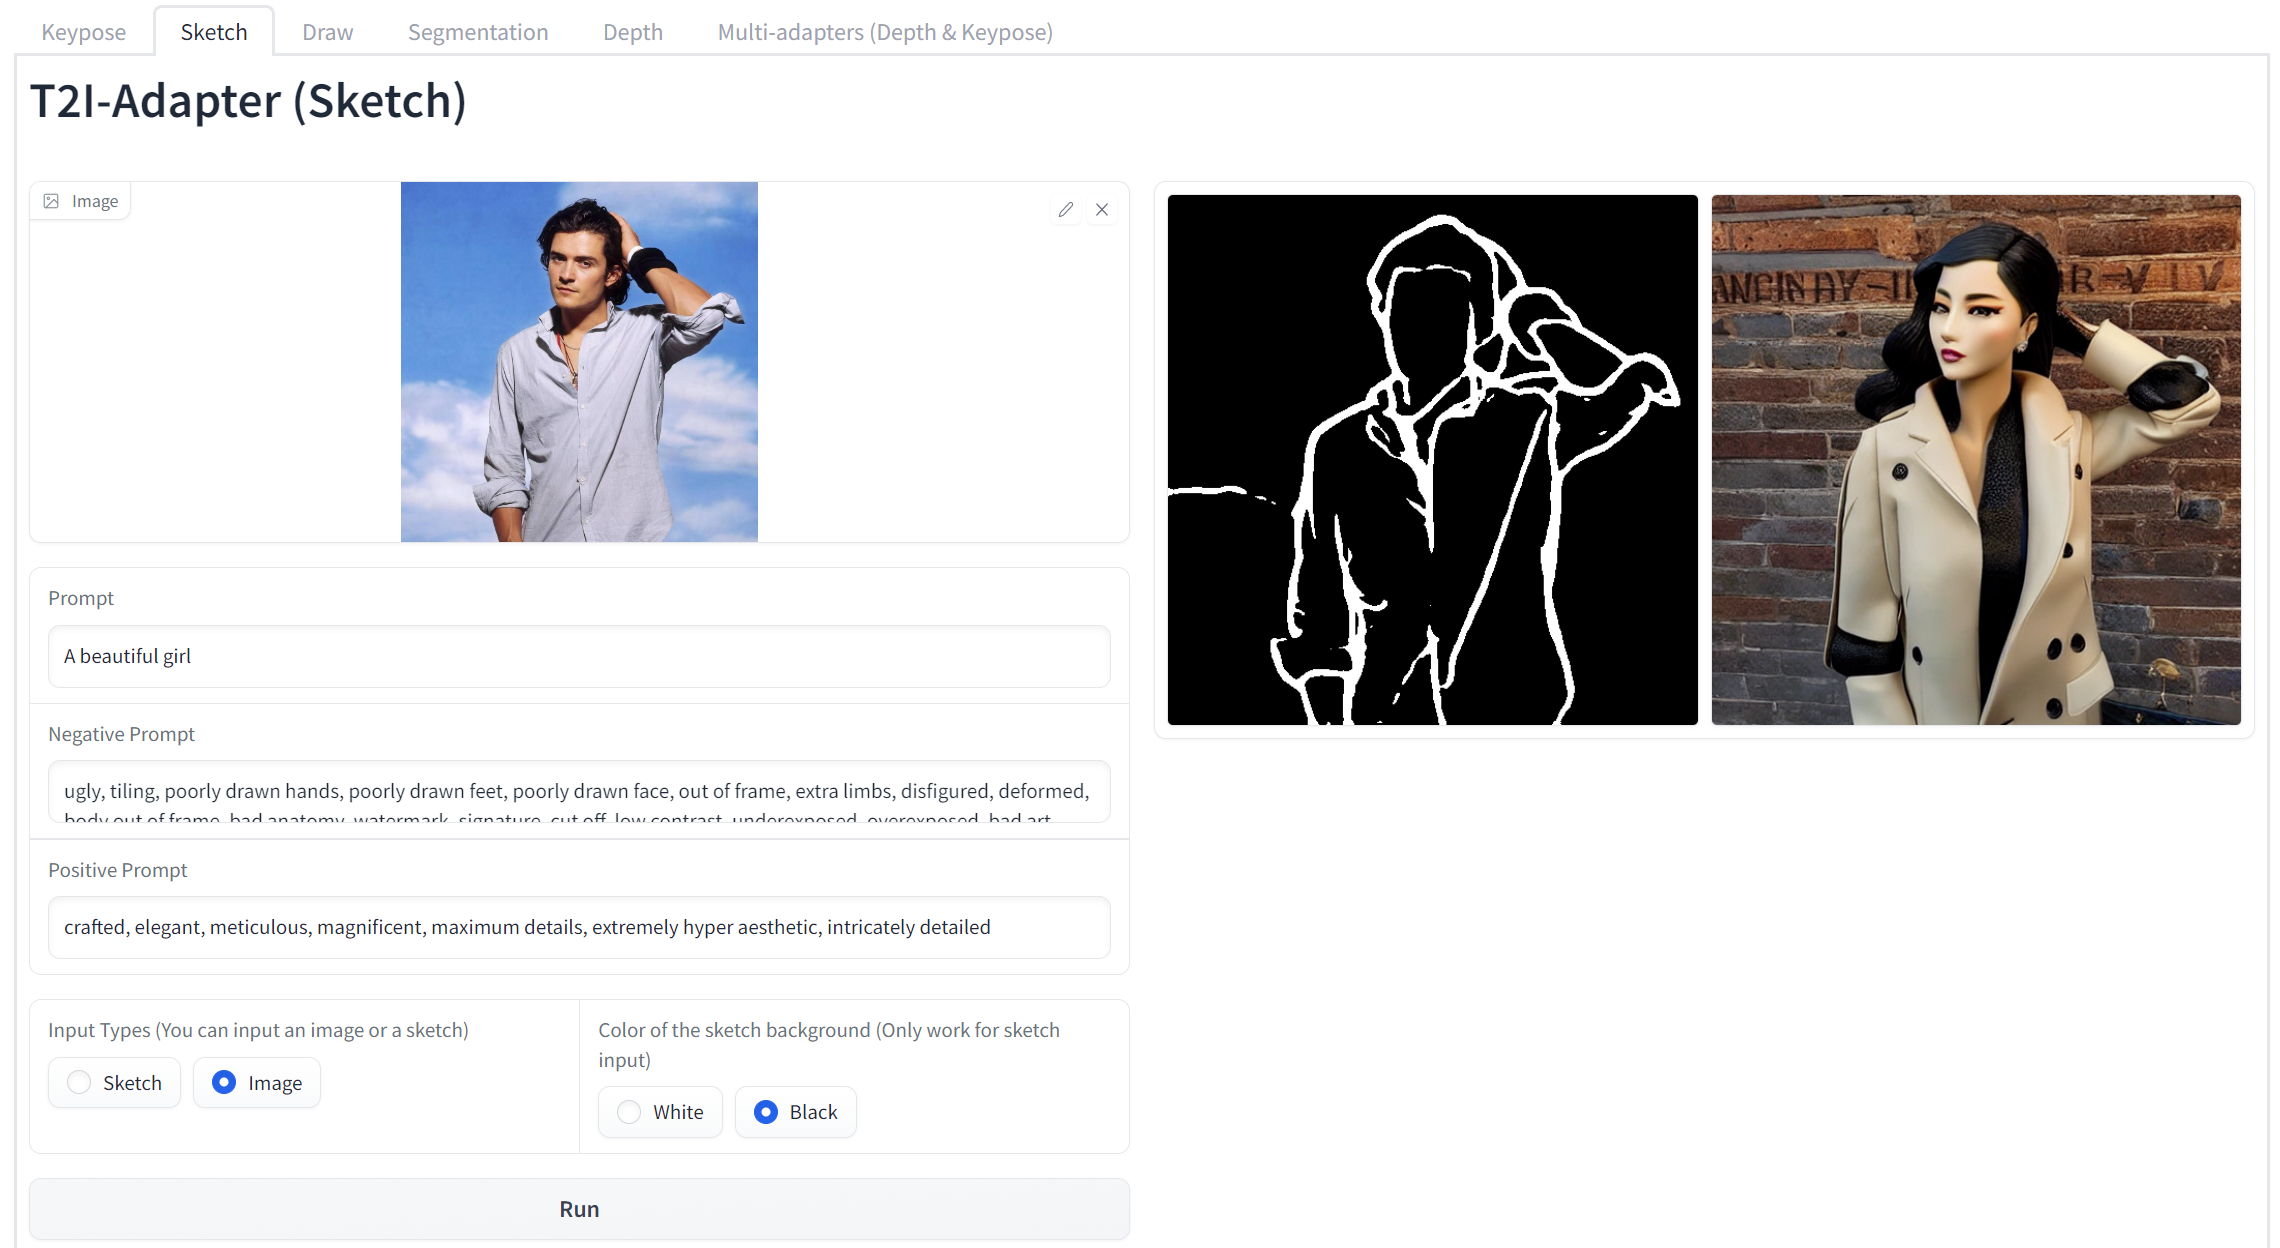Switch to the Segmentation tab
The height and width of the screenshot is (1248, 2280).
(x=478, y=32)
